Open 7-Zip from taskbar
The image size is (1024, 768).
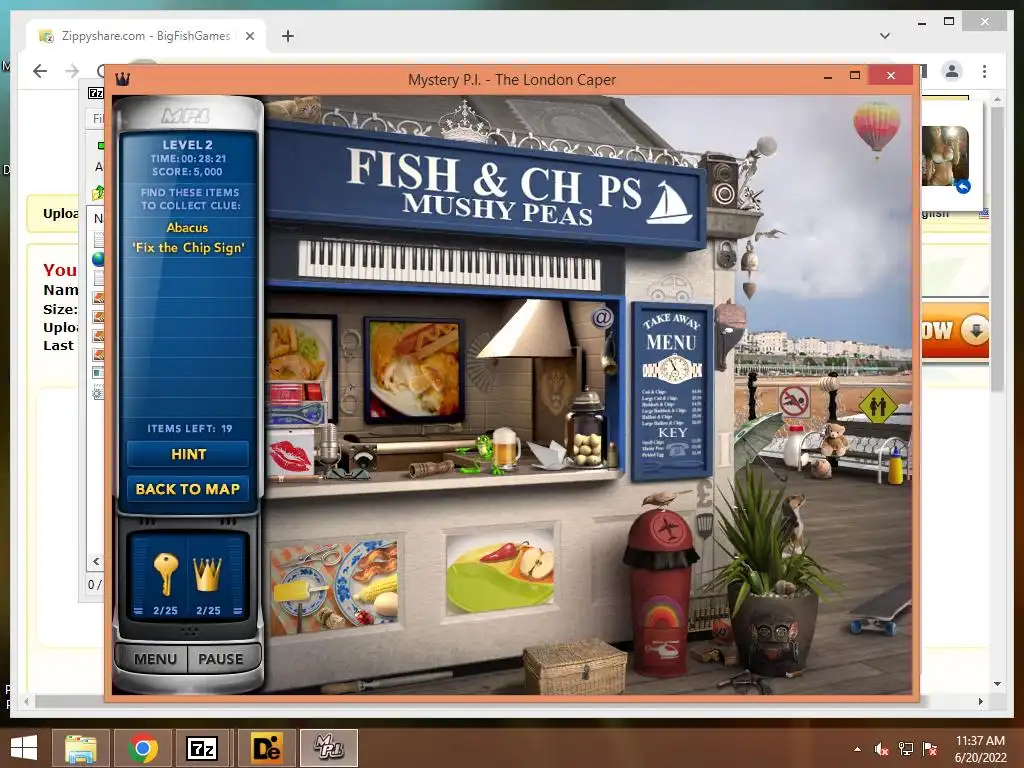pos(202,748)
